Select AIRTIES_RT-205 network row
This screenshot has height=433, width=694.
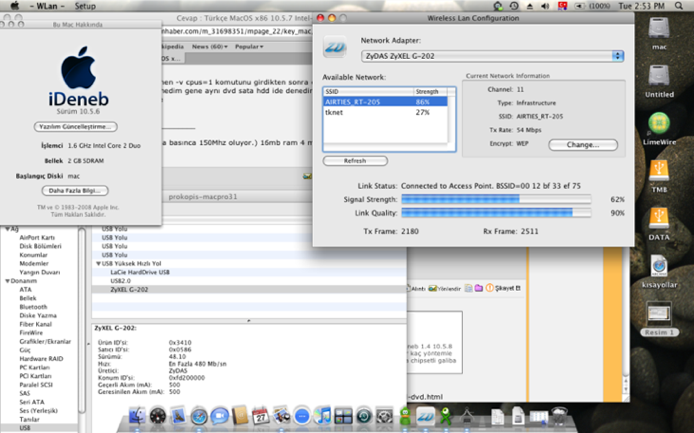(x=385, y=102)
